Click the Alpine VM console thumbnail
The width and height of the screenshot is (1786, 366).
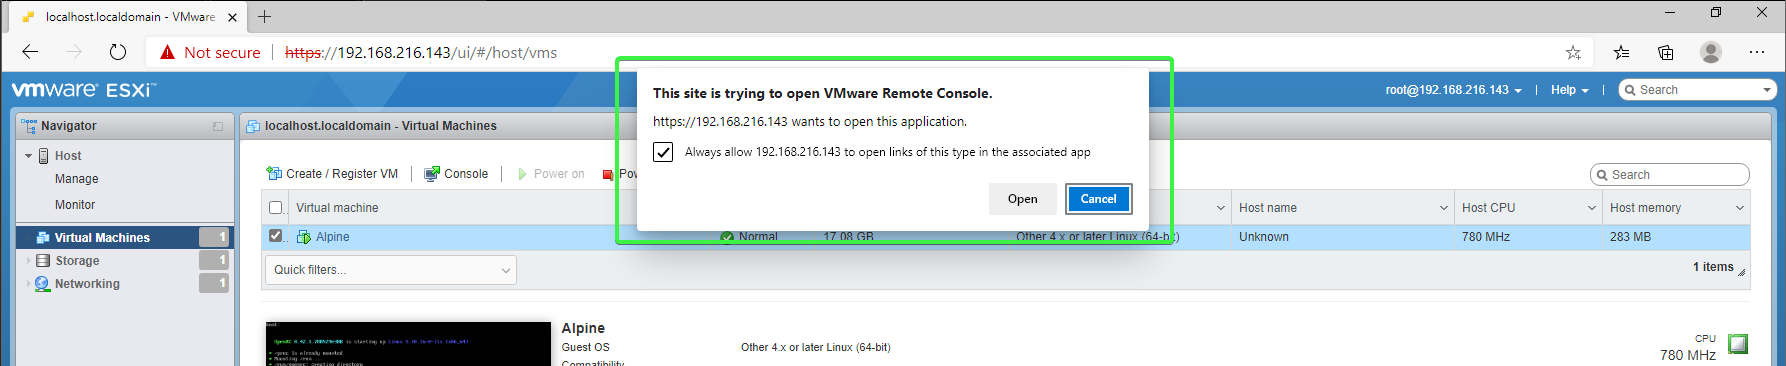[x=408, y=344]
